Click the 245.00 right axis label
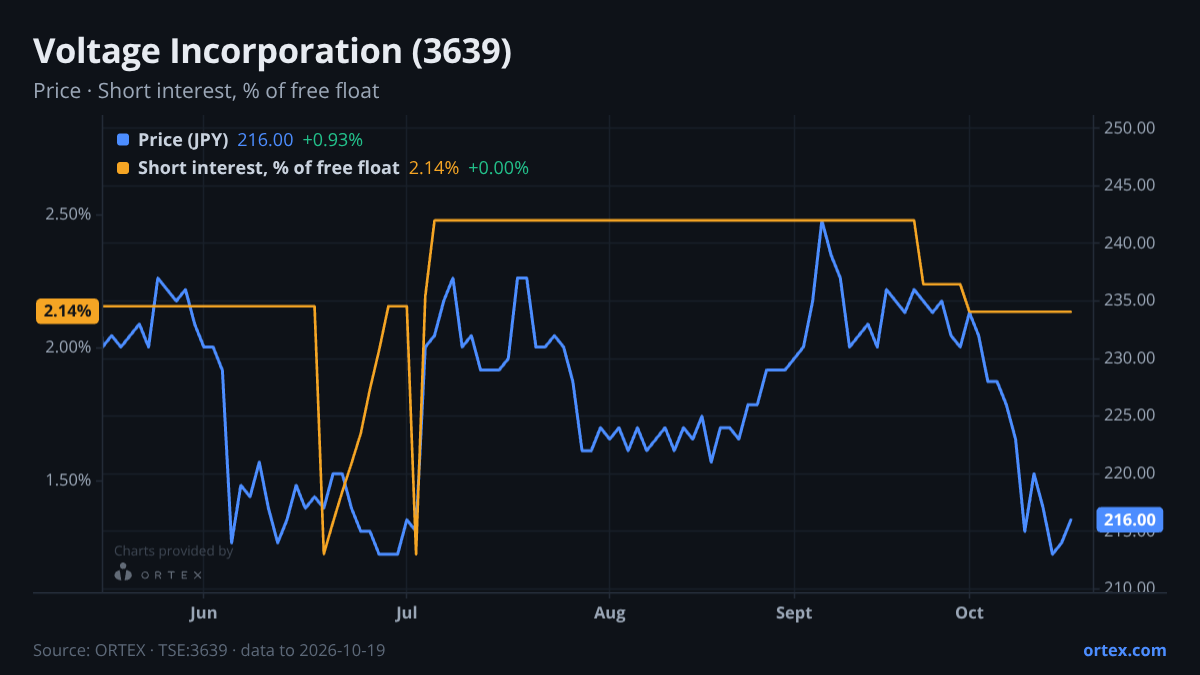The image size is (1200, 675). click(x=1130, y=185)
